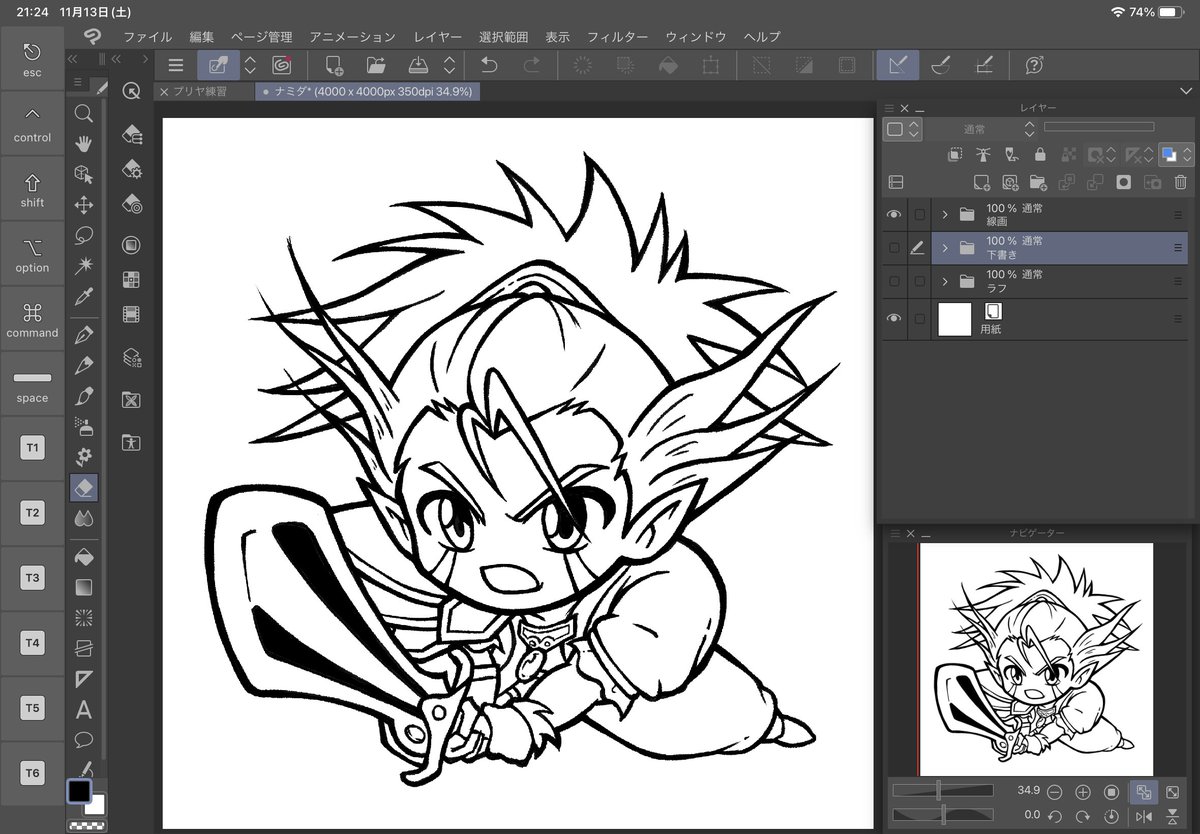Click the lock layer icon

pyautogui.click(x=1040, y=155)
